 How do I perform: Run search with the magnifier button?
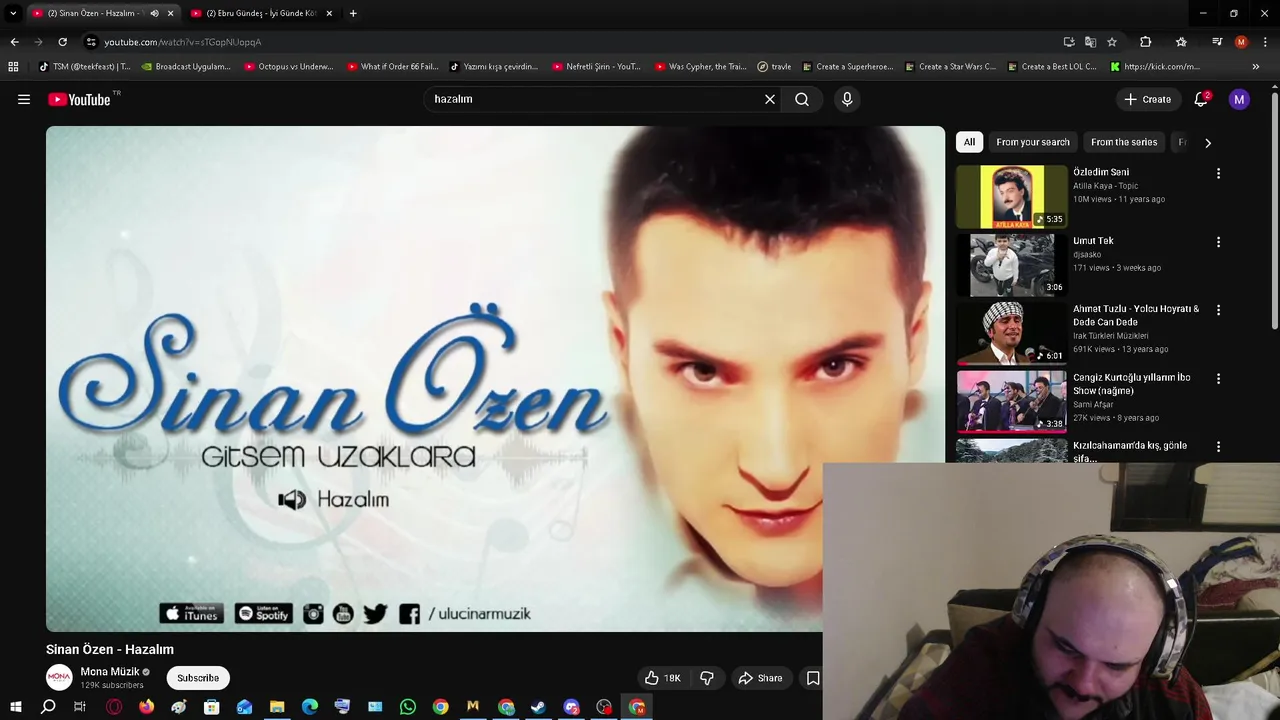coord(802,99)
